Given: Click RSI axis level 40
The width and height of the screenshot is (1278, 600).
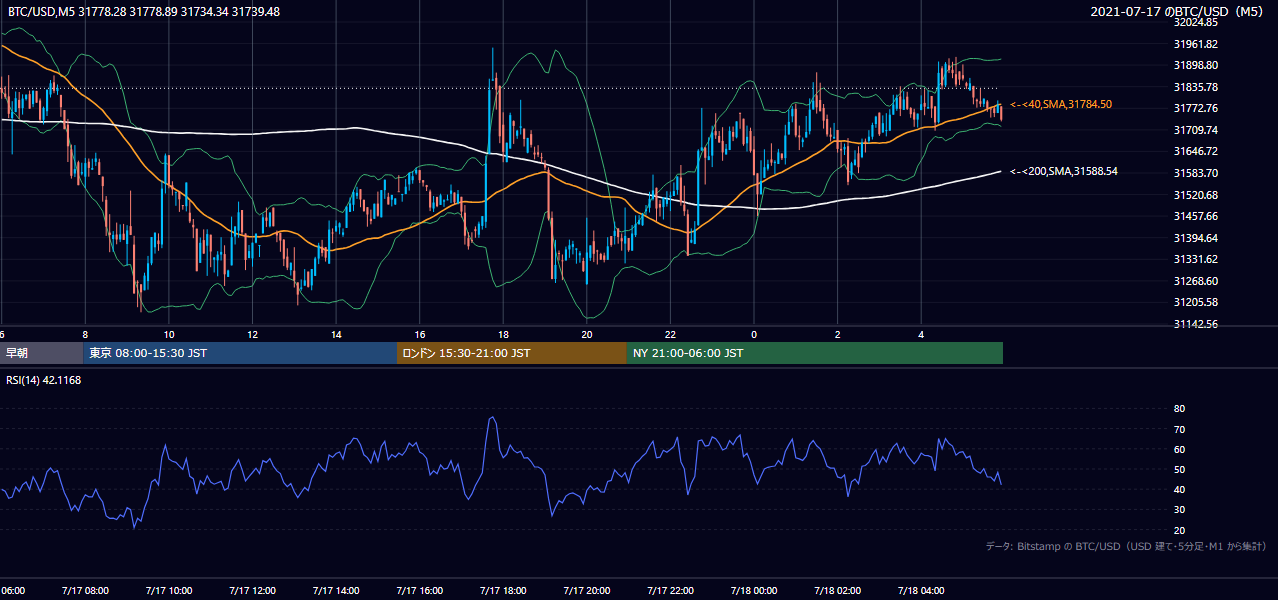Looking at the screenshot, I should (1179, 489).
